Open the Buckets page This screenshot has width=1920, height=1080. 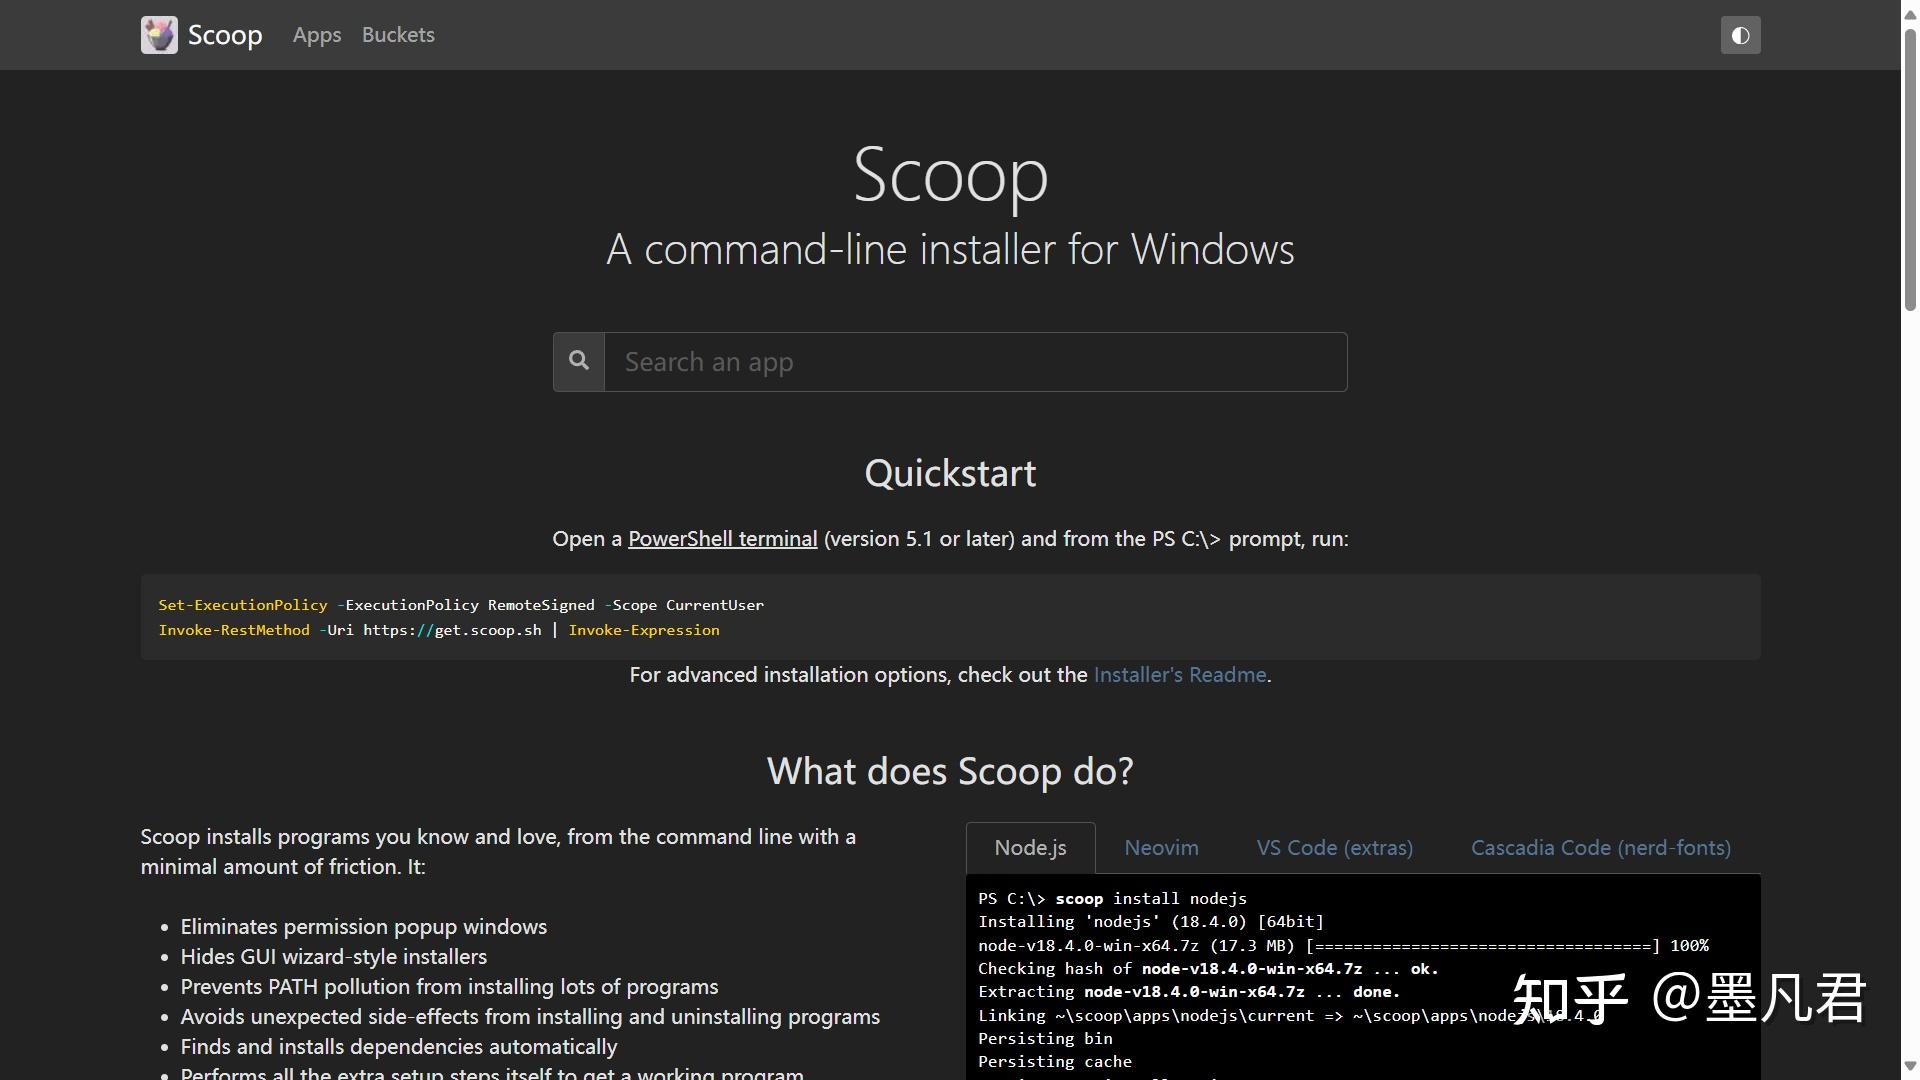tap(397, 34)
